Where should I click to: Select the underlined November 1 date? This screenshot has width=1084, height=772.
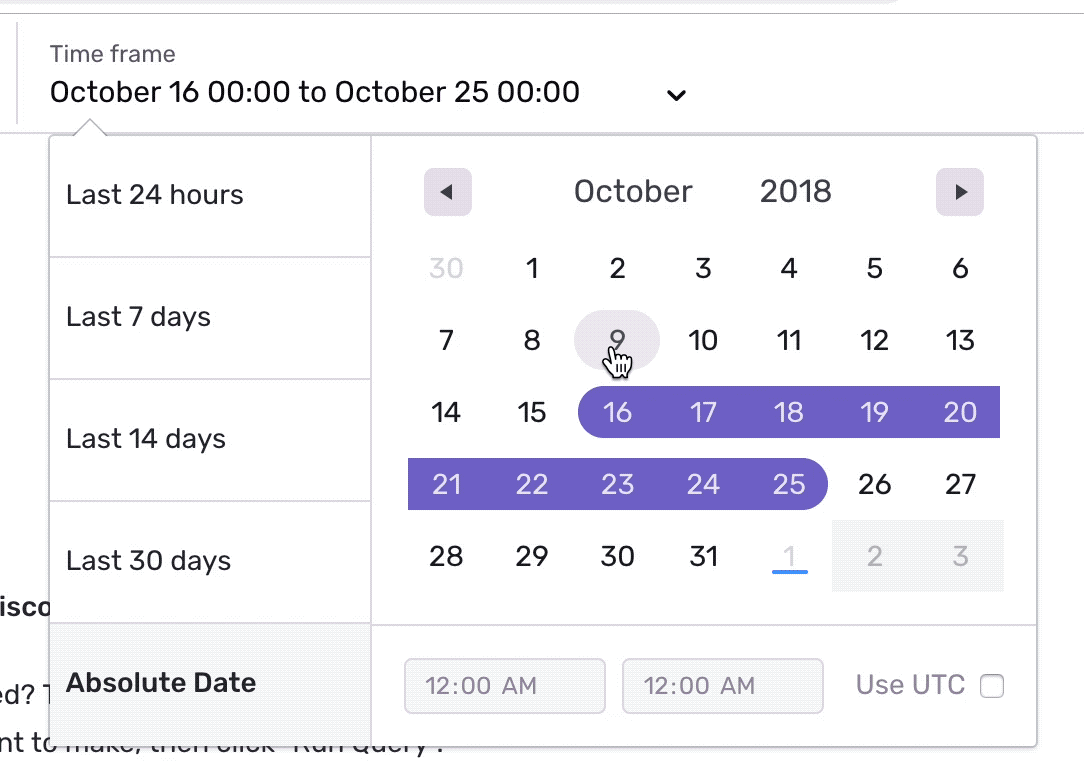[x=789, y=556]
